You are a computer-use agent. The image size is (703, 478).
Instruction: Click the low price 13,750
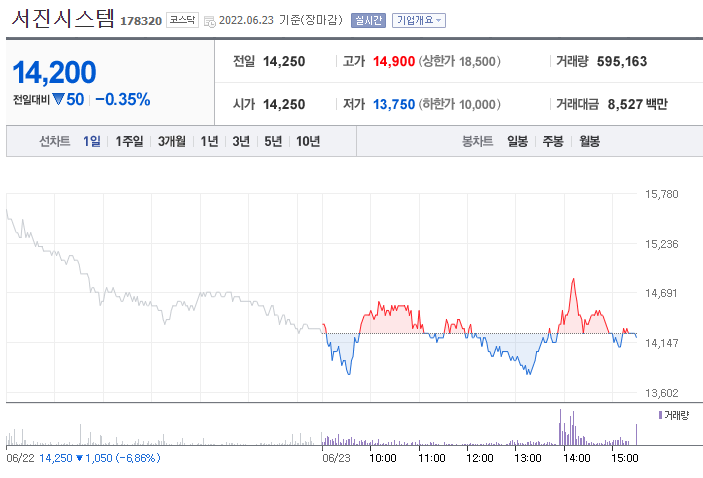click(x=394, y=104)
